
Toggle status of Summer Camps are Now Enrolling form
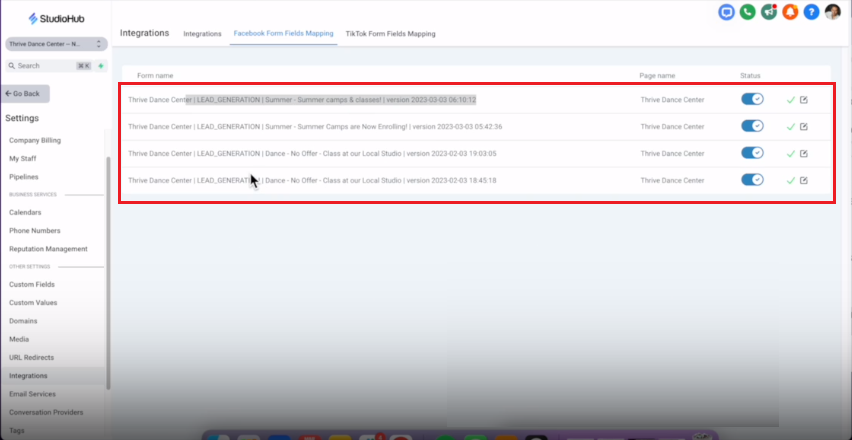[753, 126]
